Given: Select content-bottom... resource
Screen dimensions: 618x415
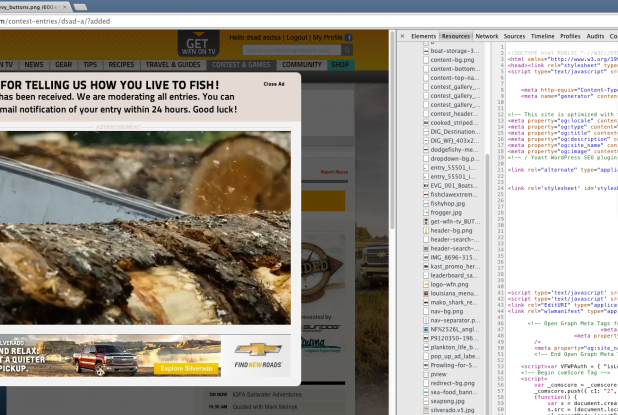Looking at the screenshot, I should [x=452, y=69].
